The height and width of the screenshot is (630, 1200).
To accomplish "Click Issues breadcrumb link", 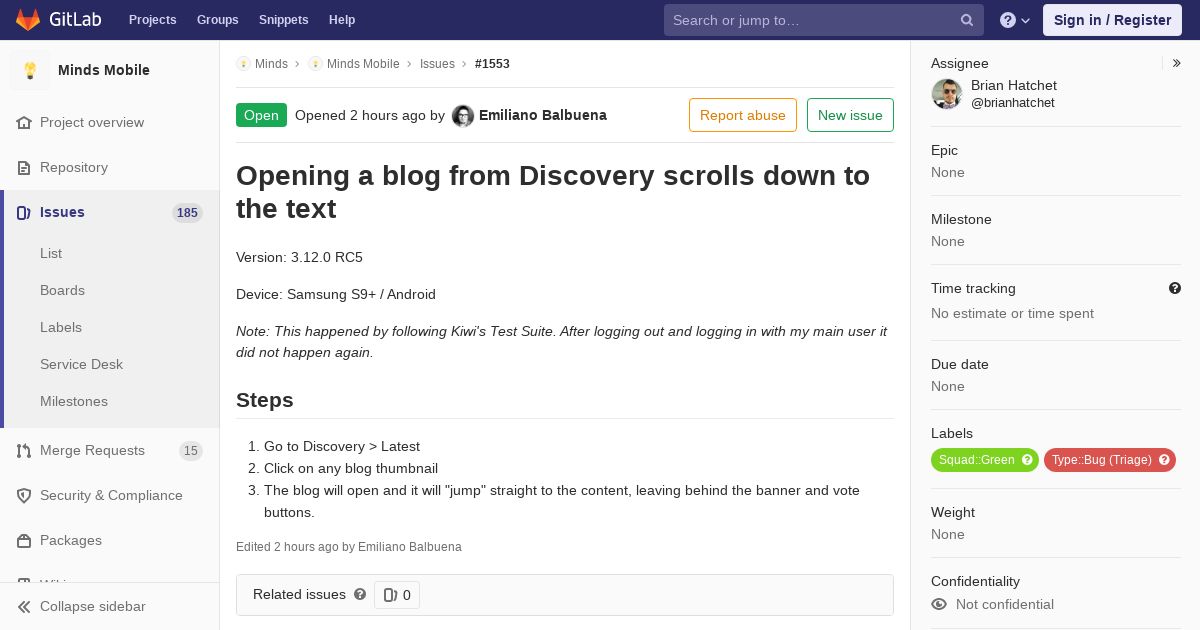I will click(x=437, y=63).
